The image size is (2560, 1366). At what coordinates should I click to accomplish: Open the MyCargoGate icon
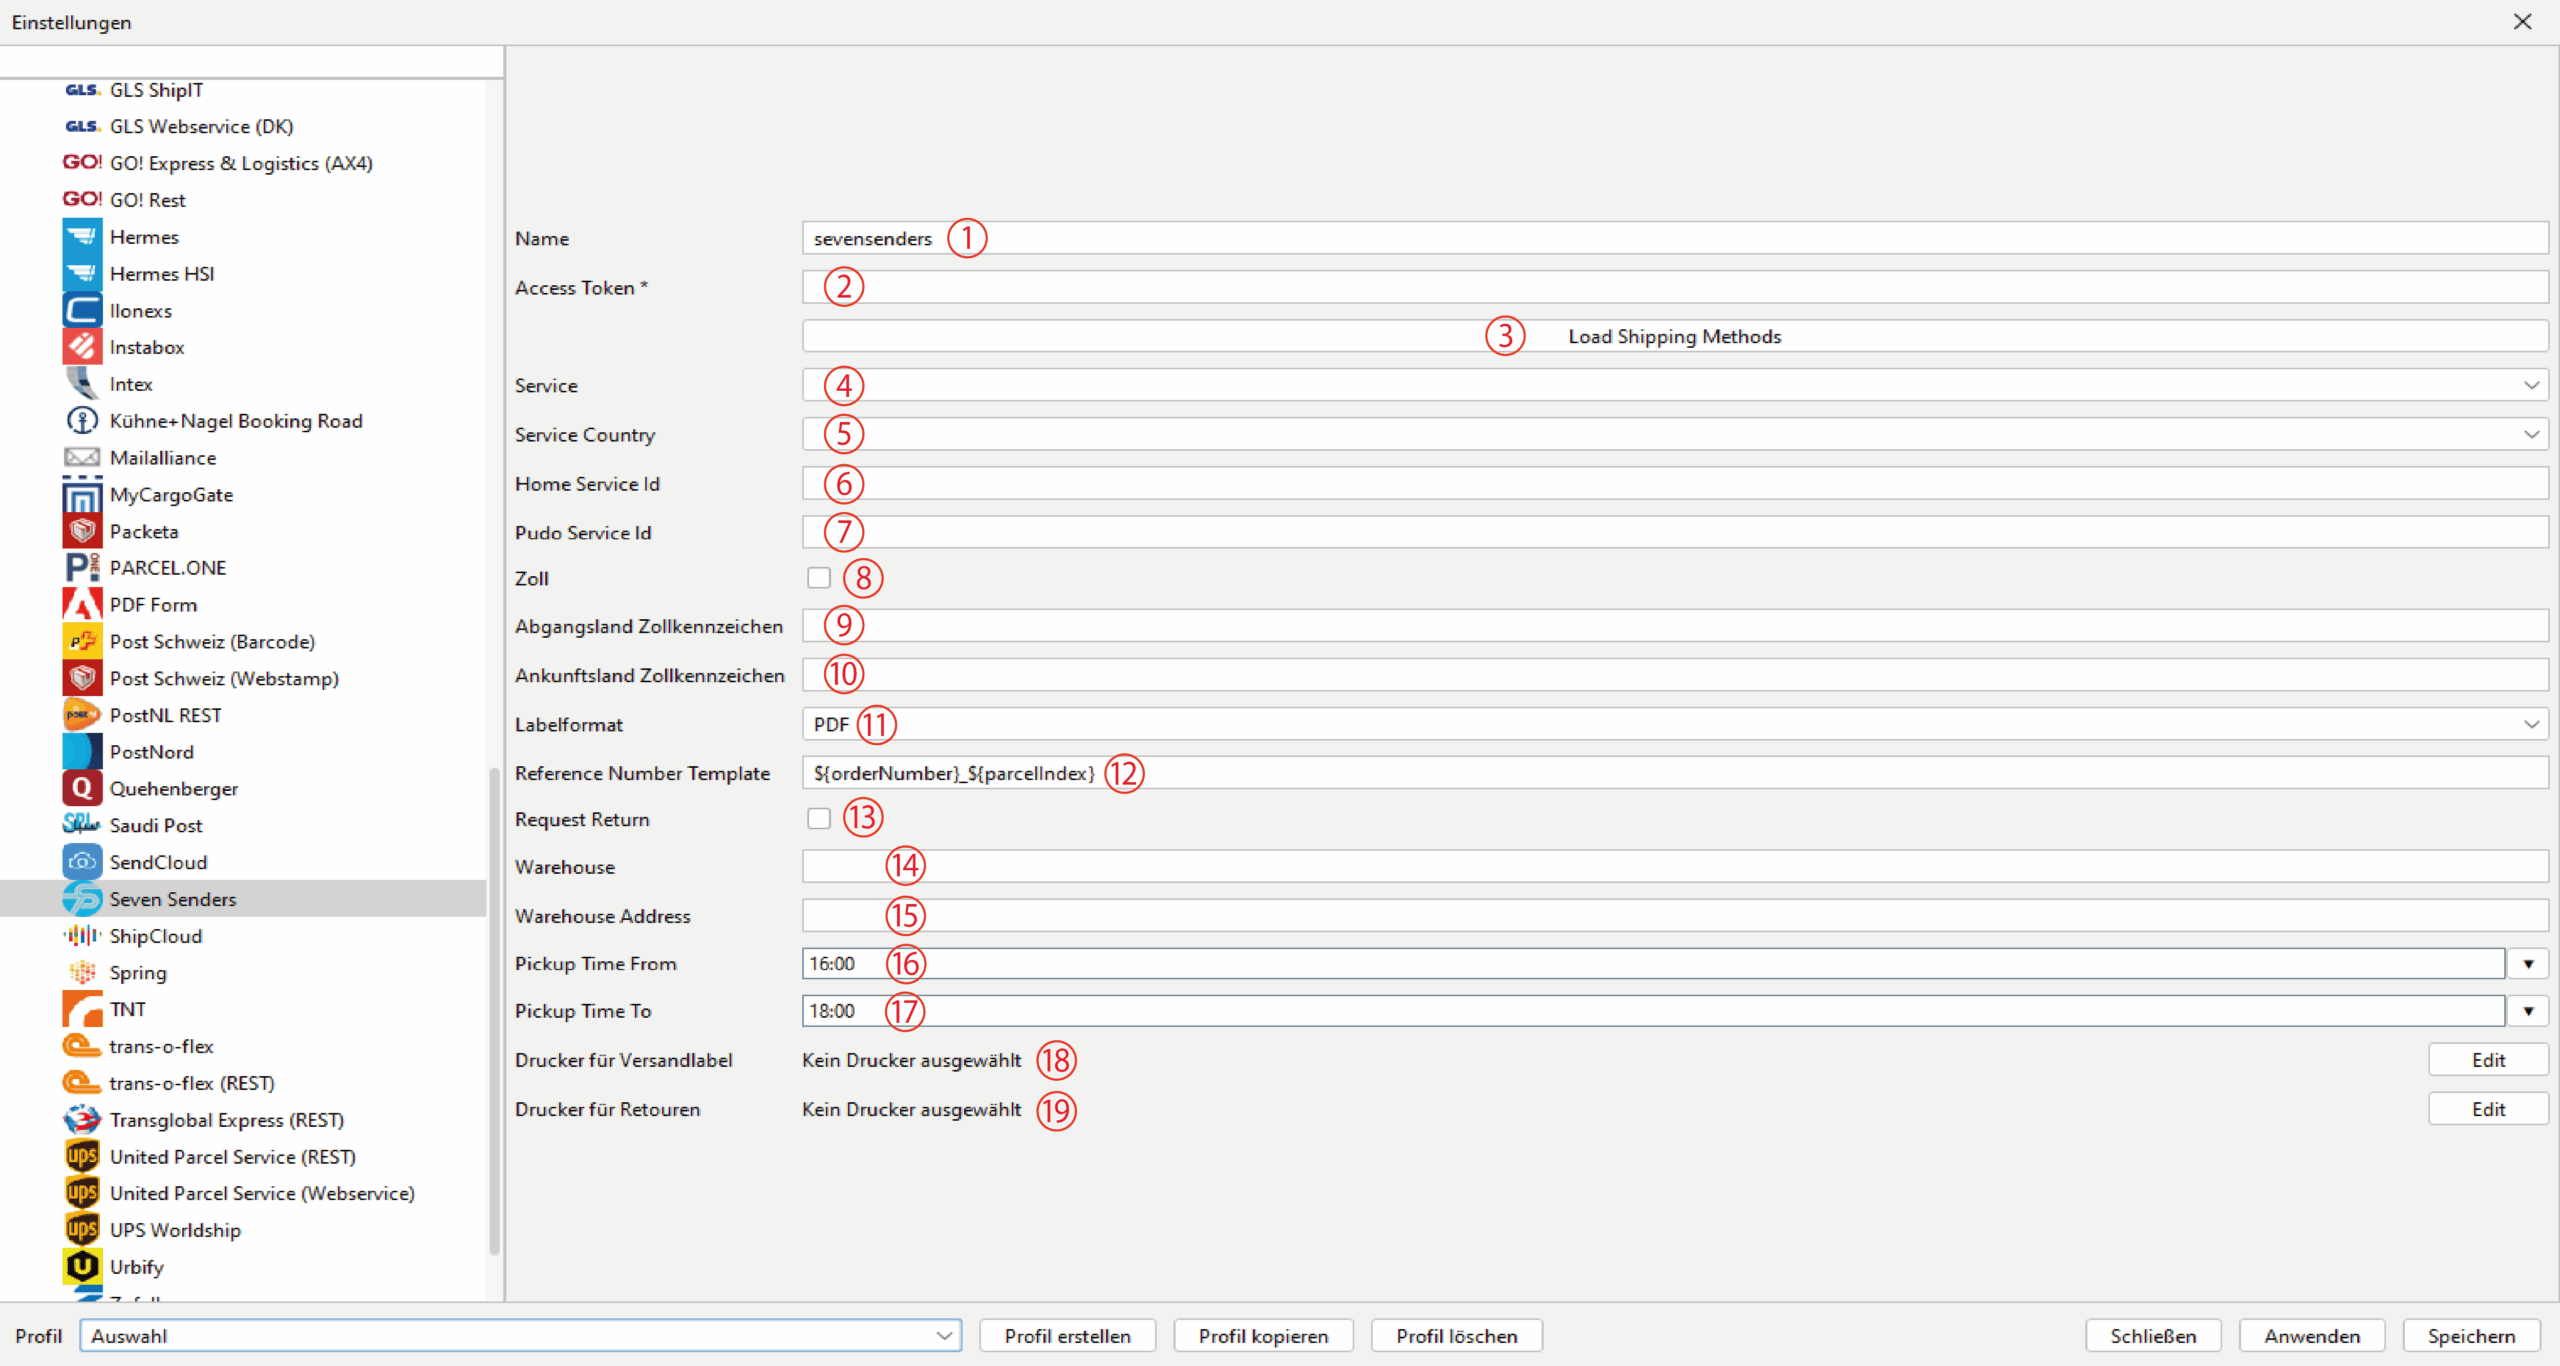(82, 495)
